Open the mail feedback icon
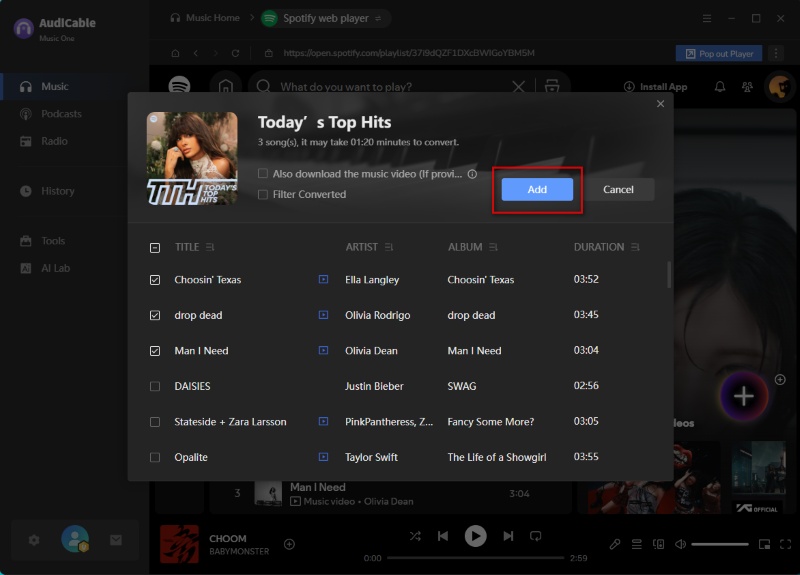The width and height of the screenshot is (800, 575). 116,540
